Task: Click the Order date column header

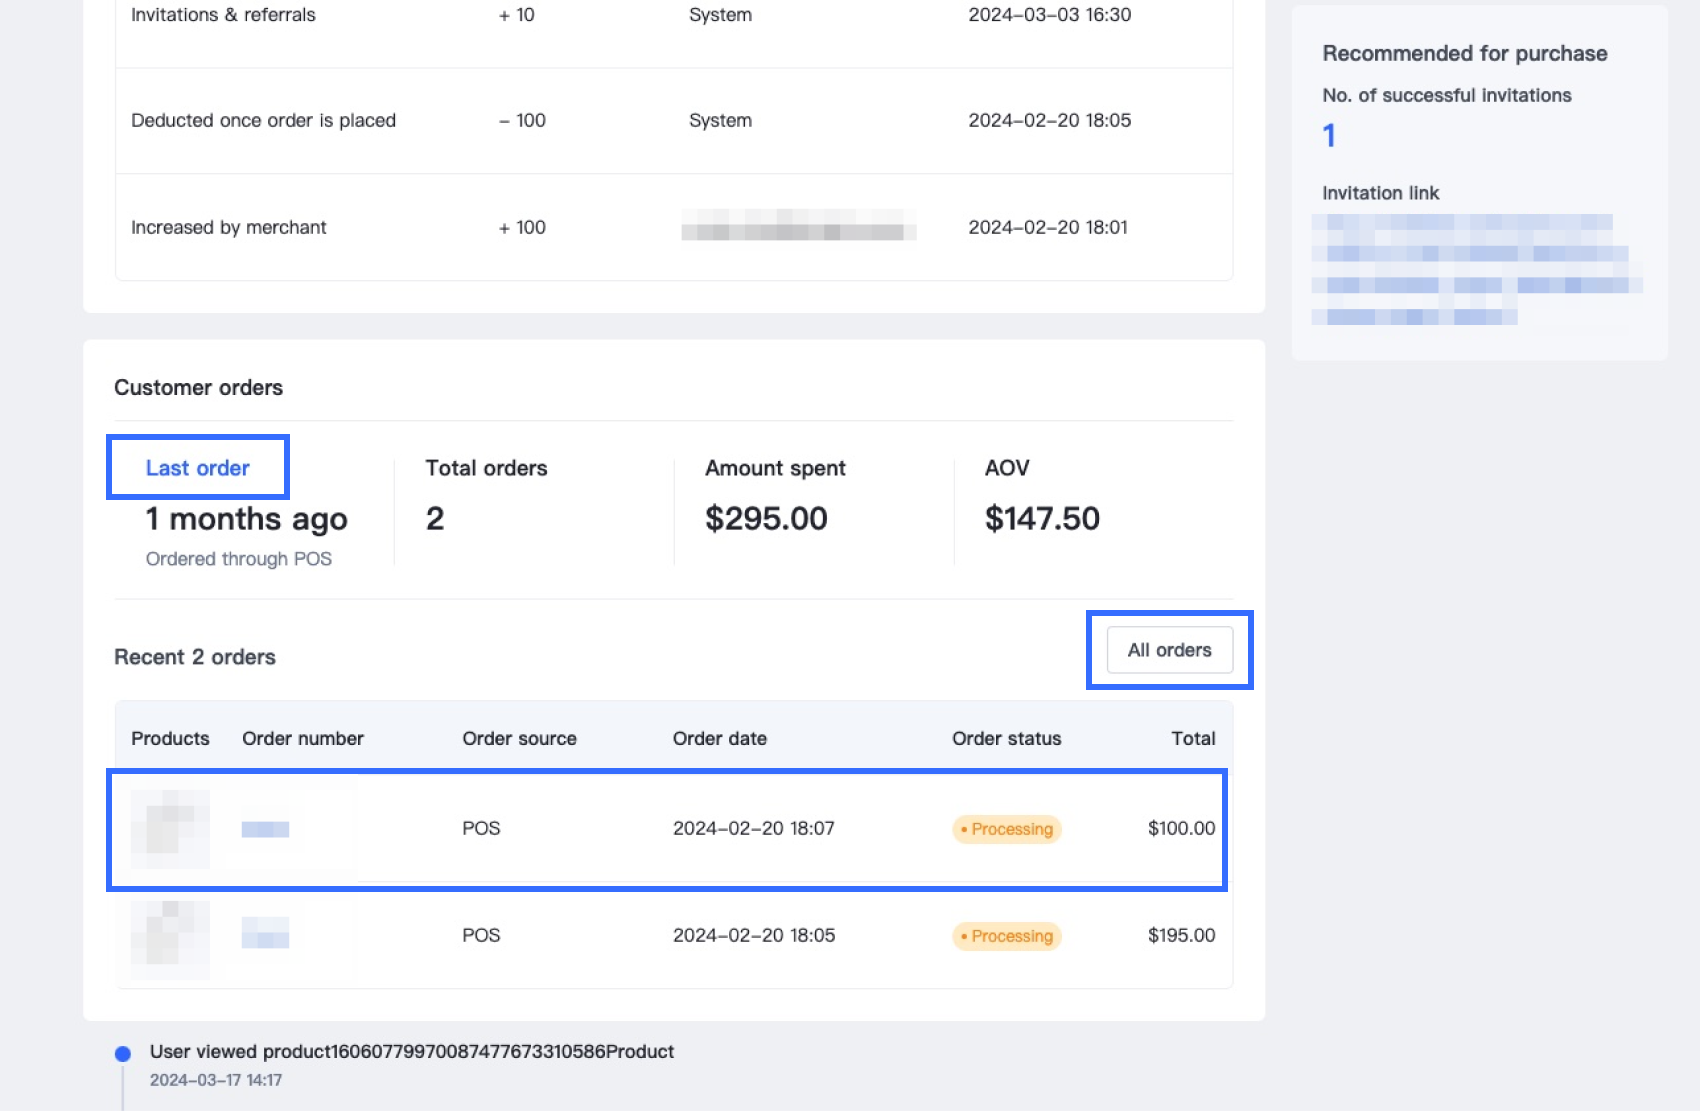Action: 719,739
